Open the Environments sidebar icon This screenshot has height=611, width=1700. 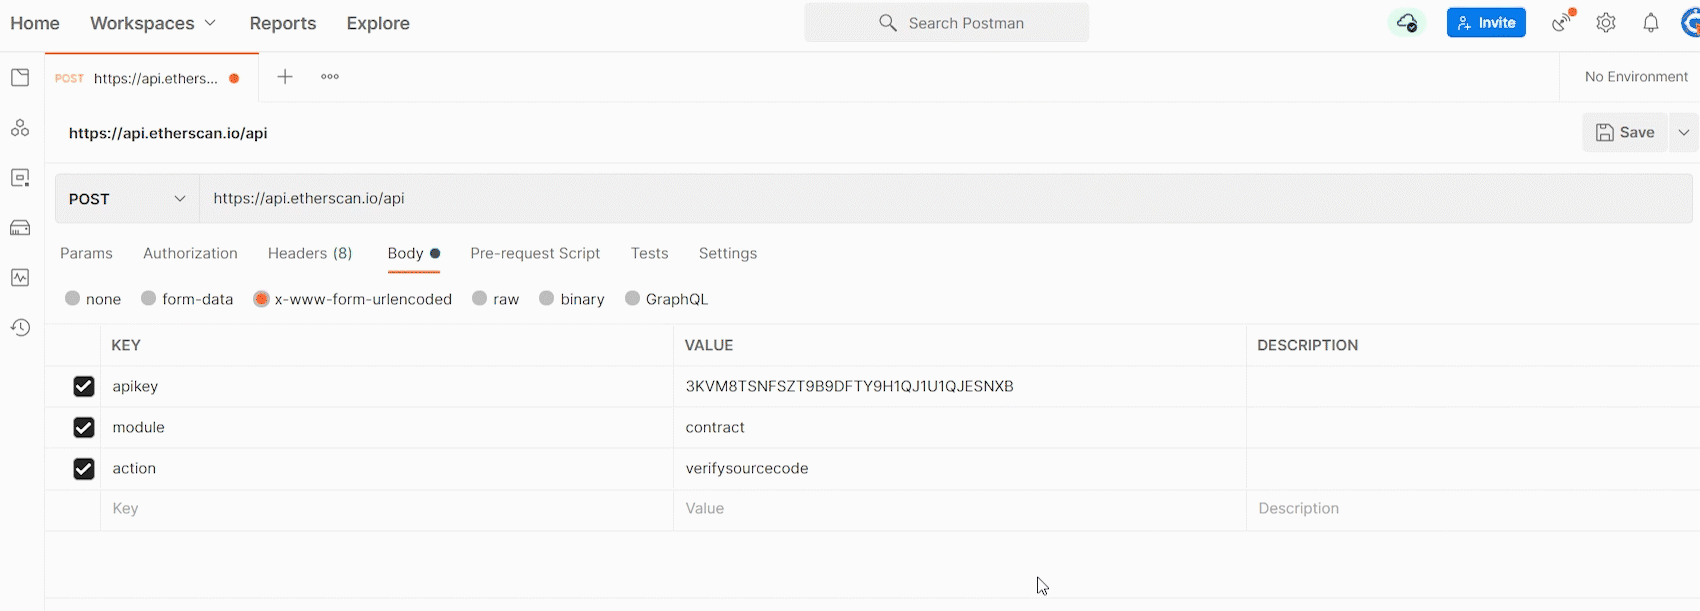point(20,178)
